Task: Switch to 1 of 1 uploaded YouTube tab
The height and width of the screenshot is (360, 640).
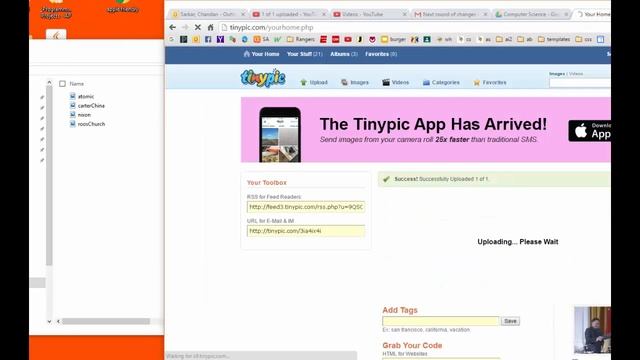Action: pos(289,14)
